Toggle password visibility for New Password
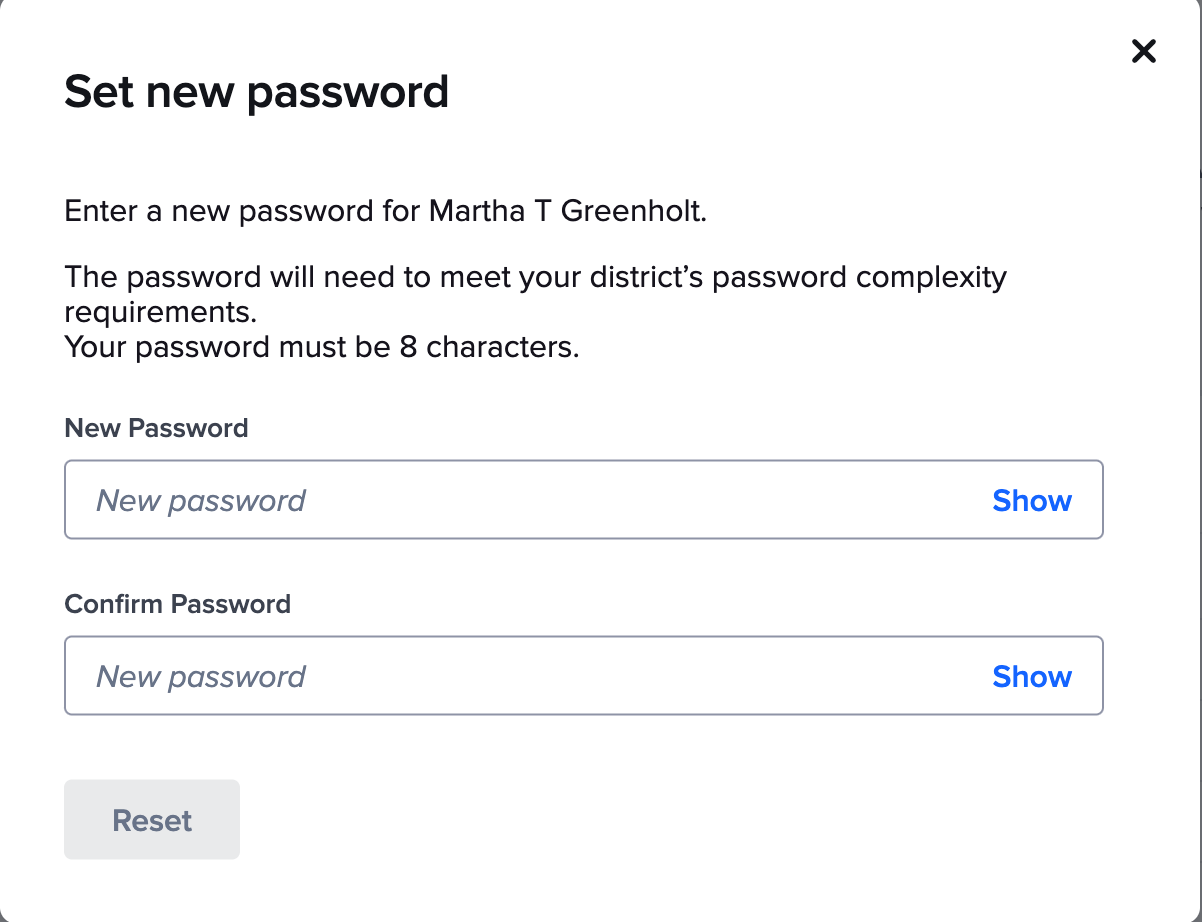 pyautogui.click(x=1031, y=500)
